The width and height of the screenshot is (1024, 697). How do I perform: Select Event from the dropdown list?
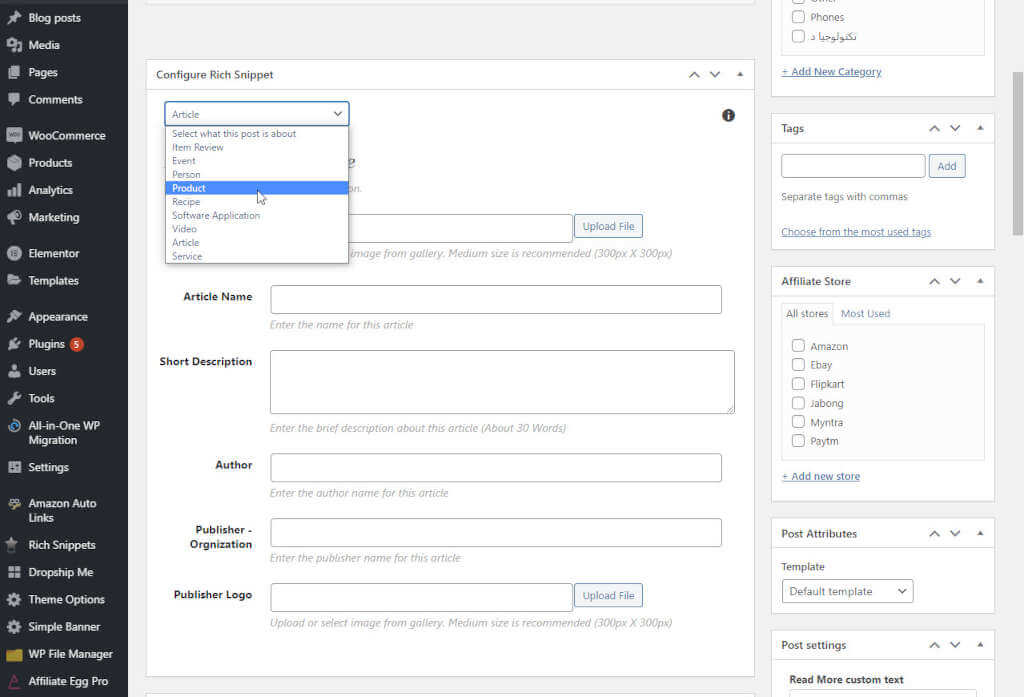[257, 161]
